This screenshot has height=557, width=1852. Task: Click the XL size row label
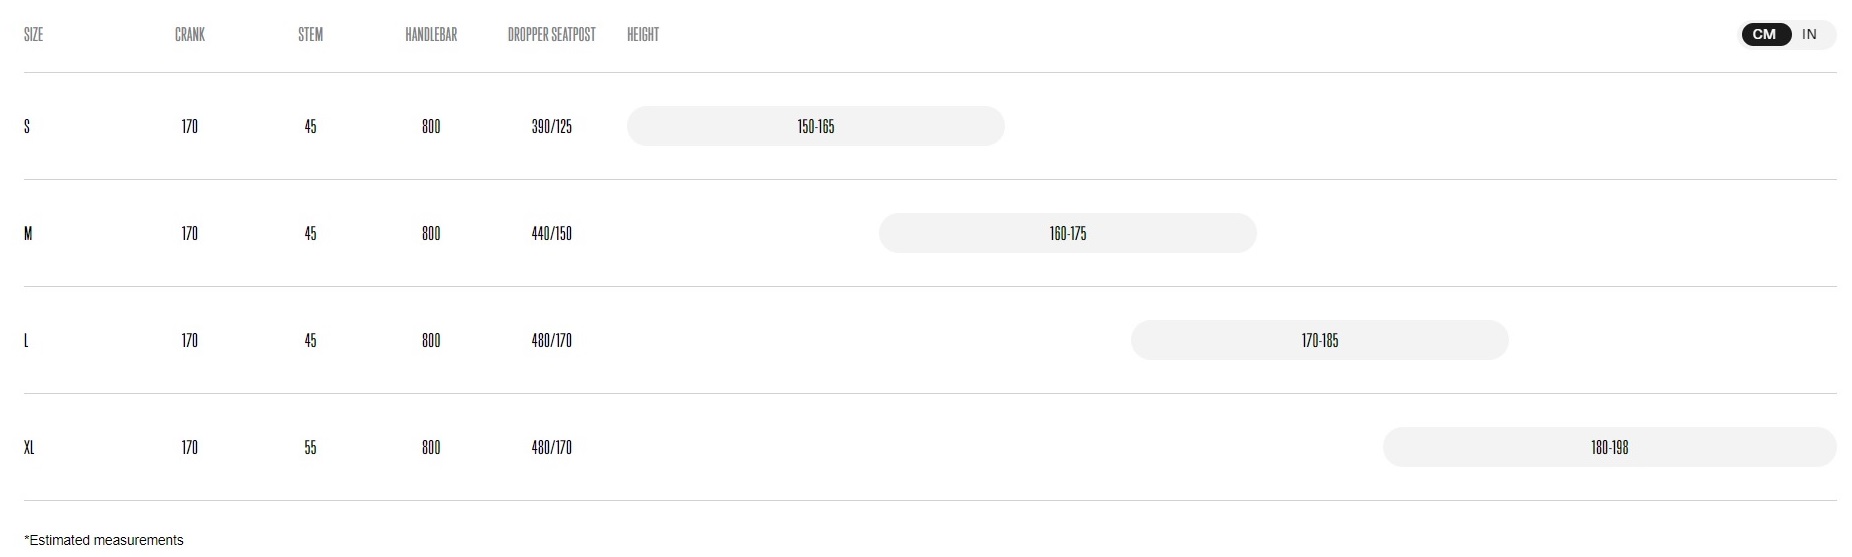(29, 447)
